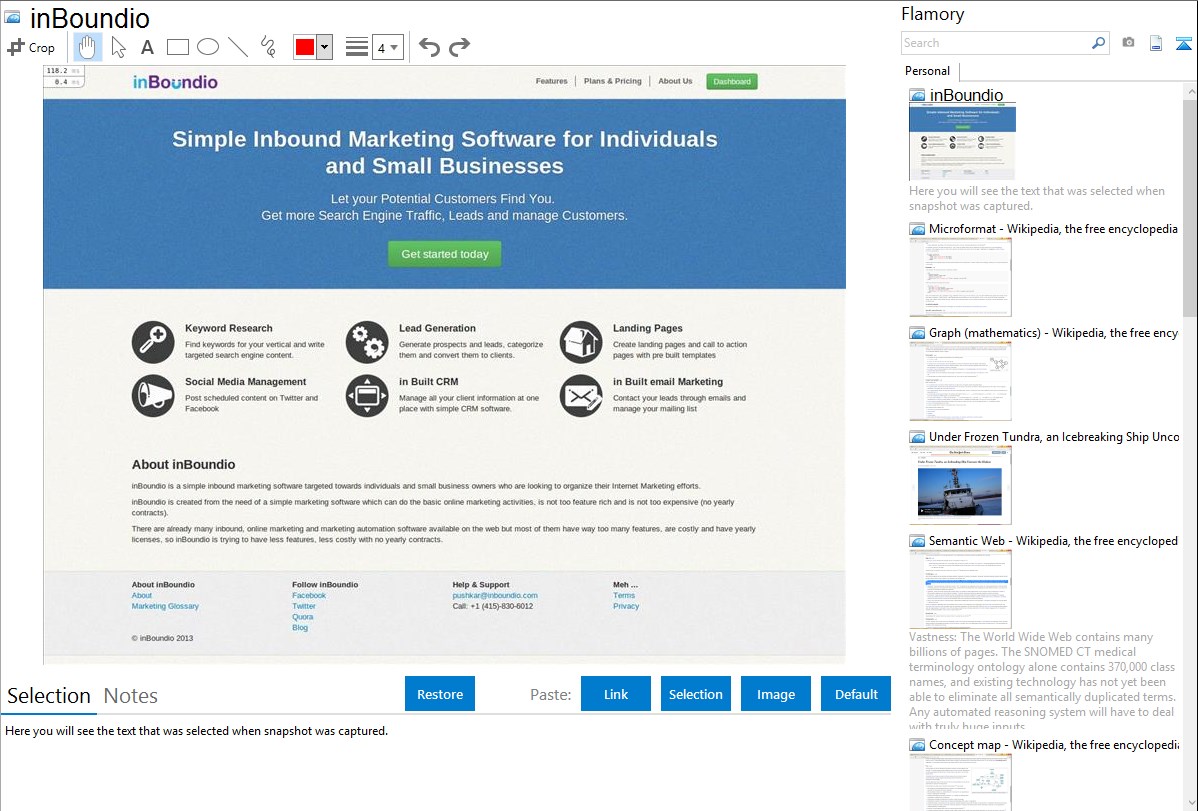Select the freehand scribble tool
The width and height of the screenshot is (1198, 811).
[268, 47]
